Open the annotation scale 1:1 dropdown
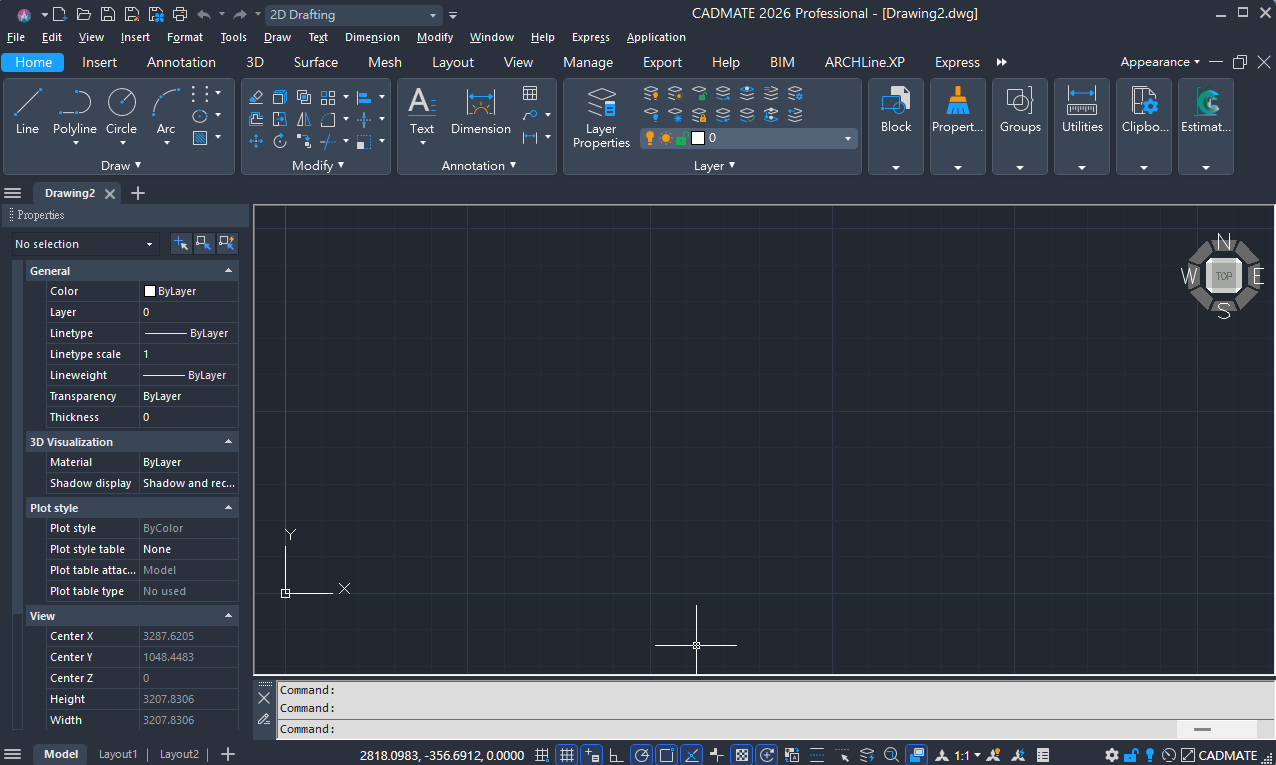This screenshot has width=1276, height=765. point(967,755)
